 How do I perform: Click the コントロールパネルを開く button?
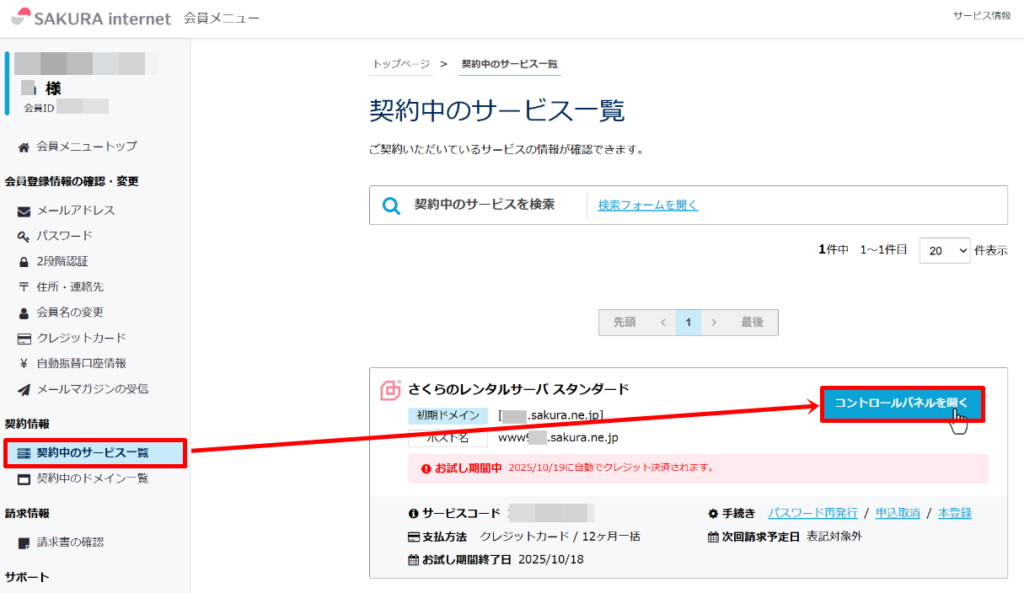coord(902,403)
